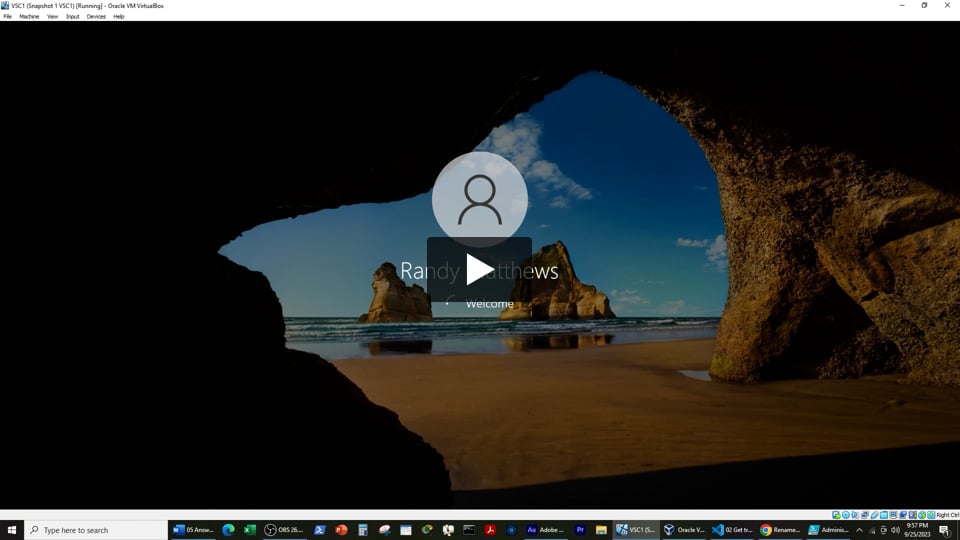Open the Devices menu
Viewport: 960px width, 540px height.
click(x=96, y=16)
